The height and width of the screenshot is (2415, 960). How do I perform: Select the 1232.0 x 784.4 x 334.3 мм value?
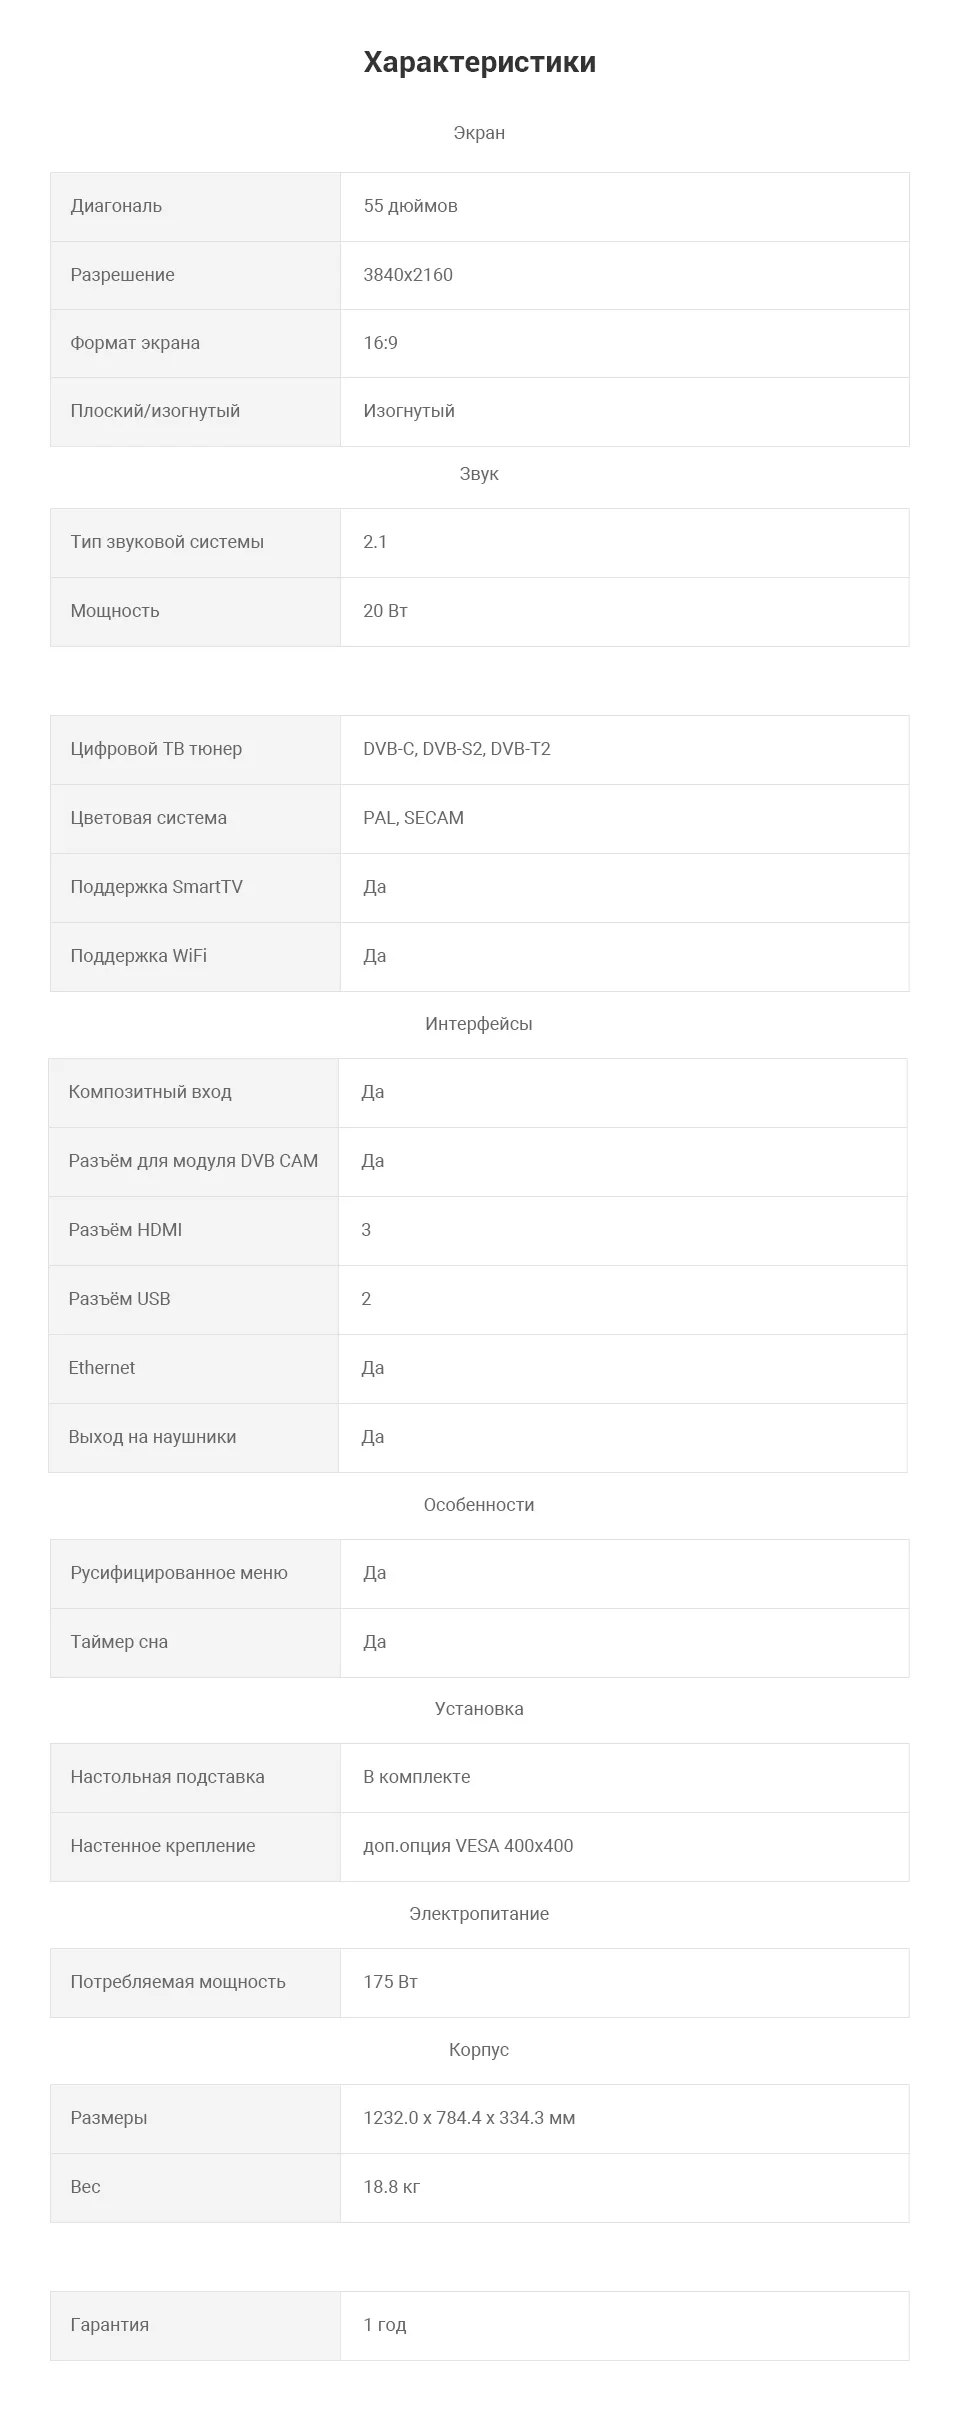click(469, 2118)
